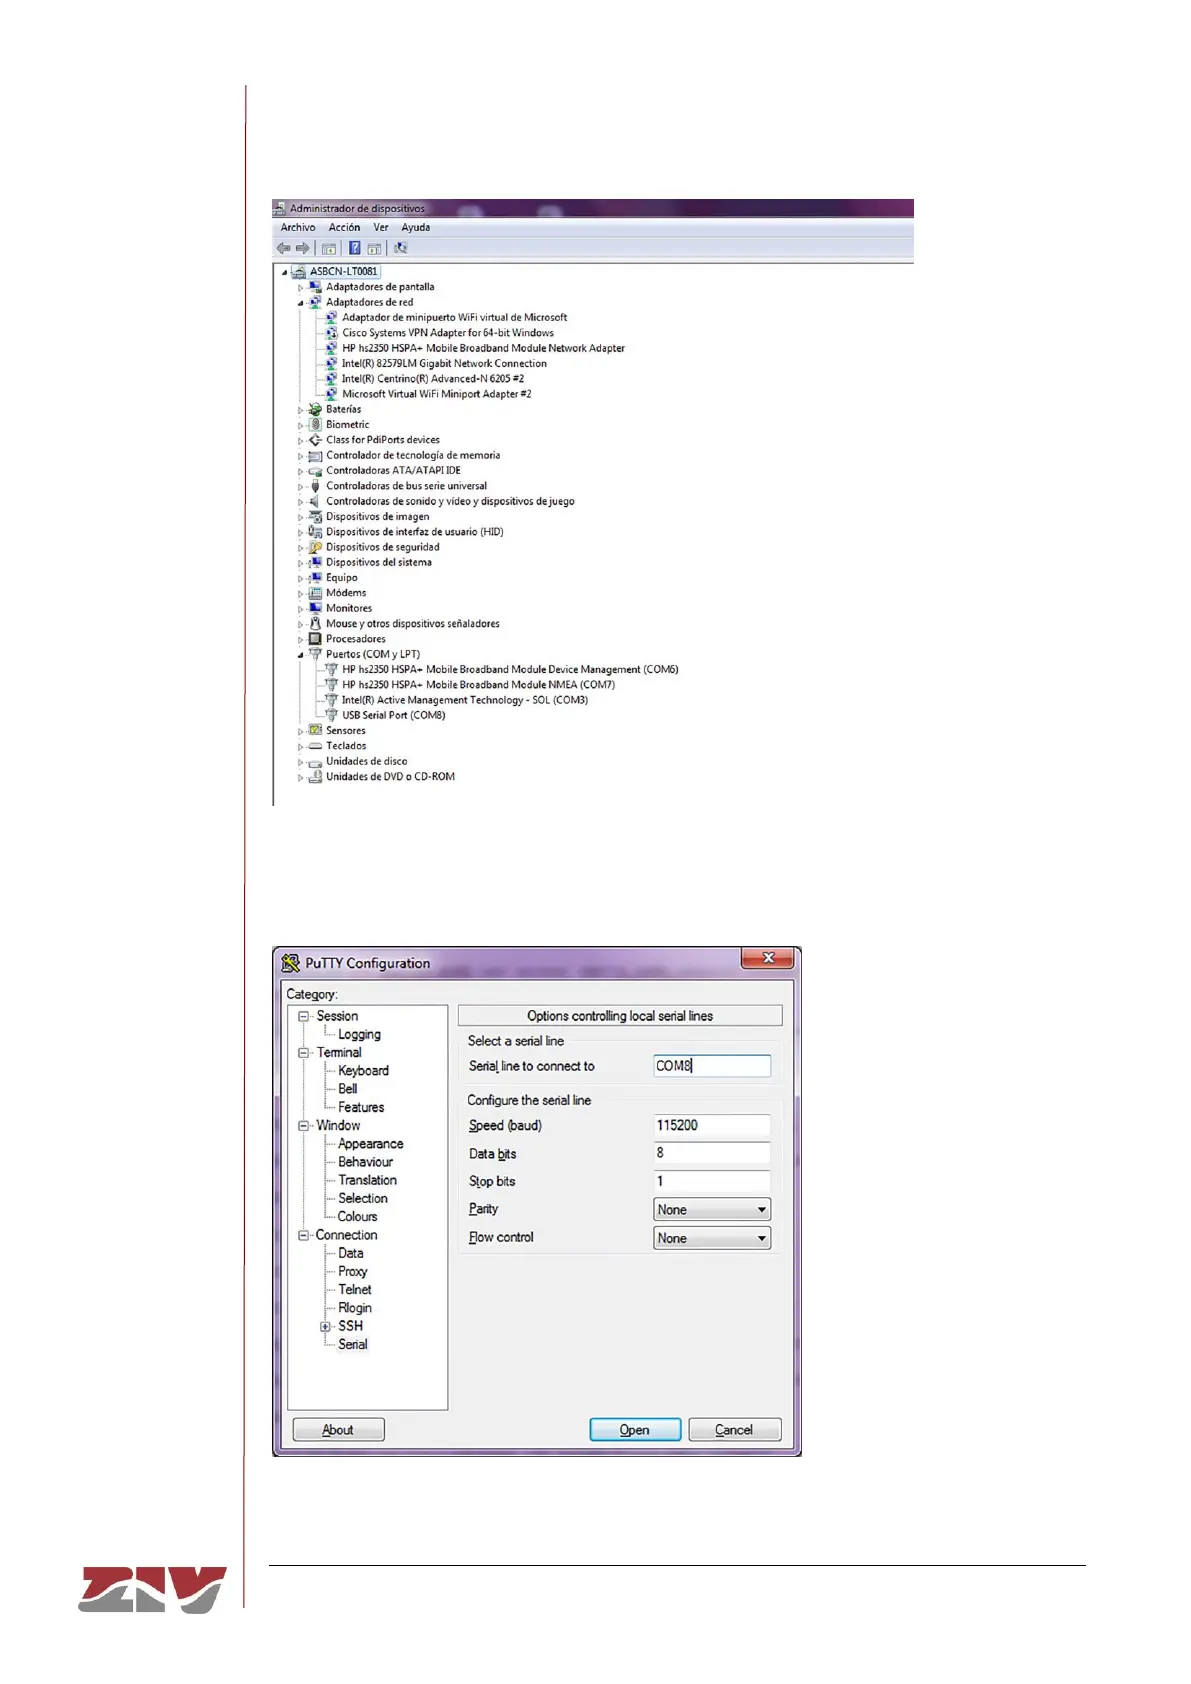Click the Open button in PuTTY
1191x1684 pixels.
tap(635, 1430)
